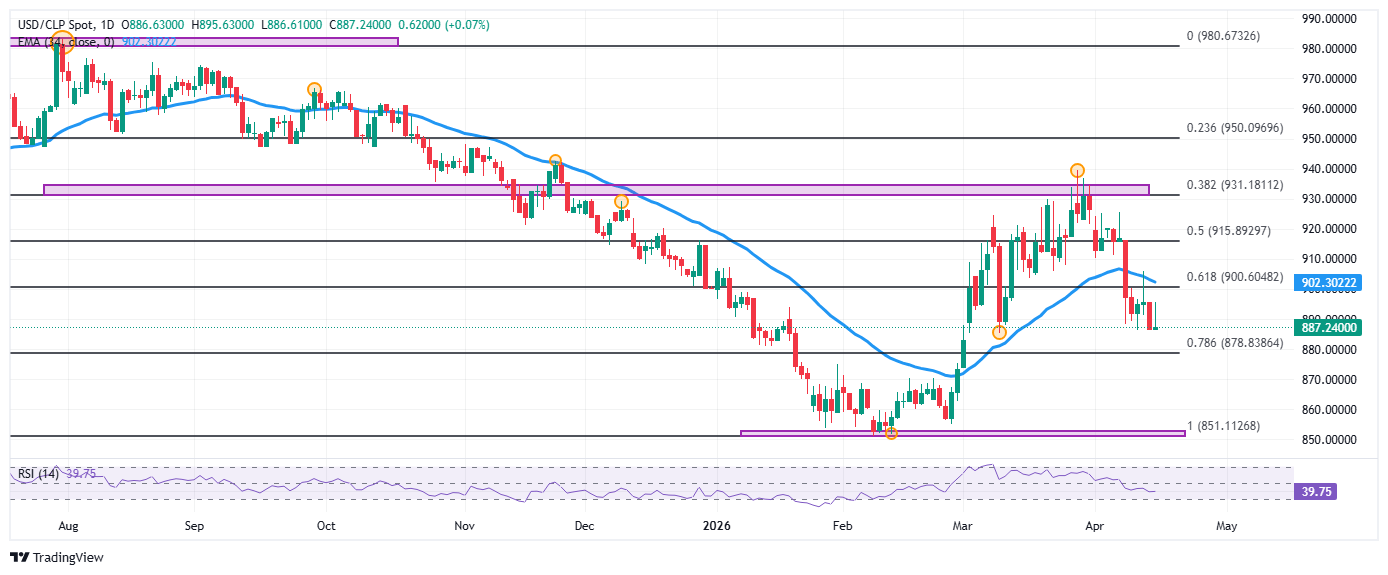The image size is (1388, 575).
Task: Select the large orange circle at the chart high
Action: pyautogui.click(x=62, y=41)
